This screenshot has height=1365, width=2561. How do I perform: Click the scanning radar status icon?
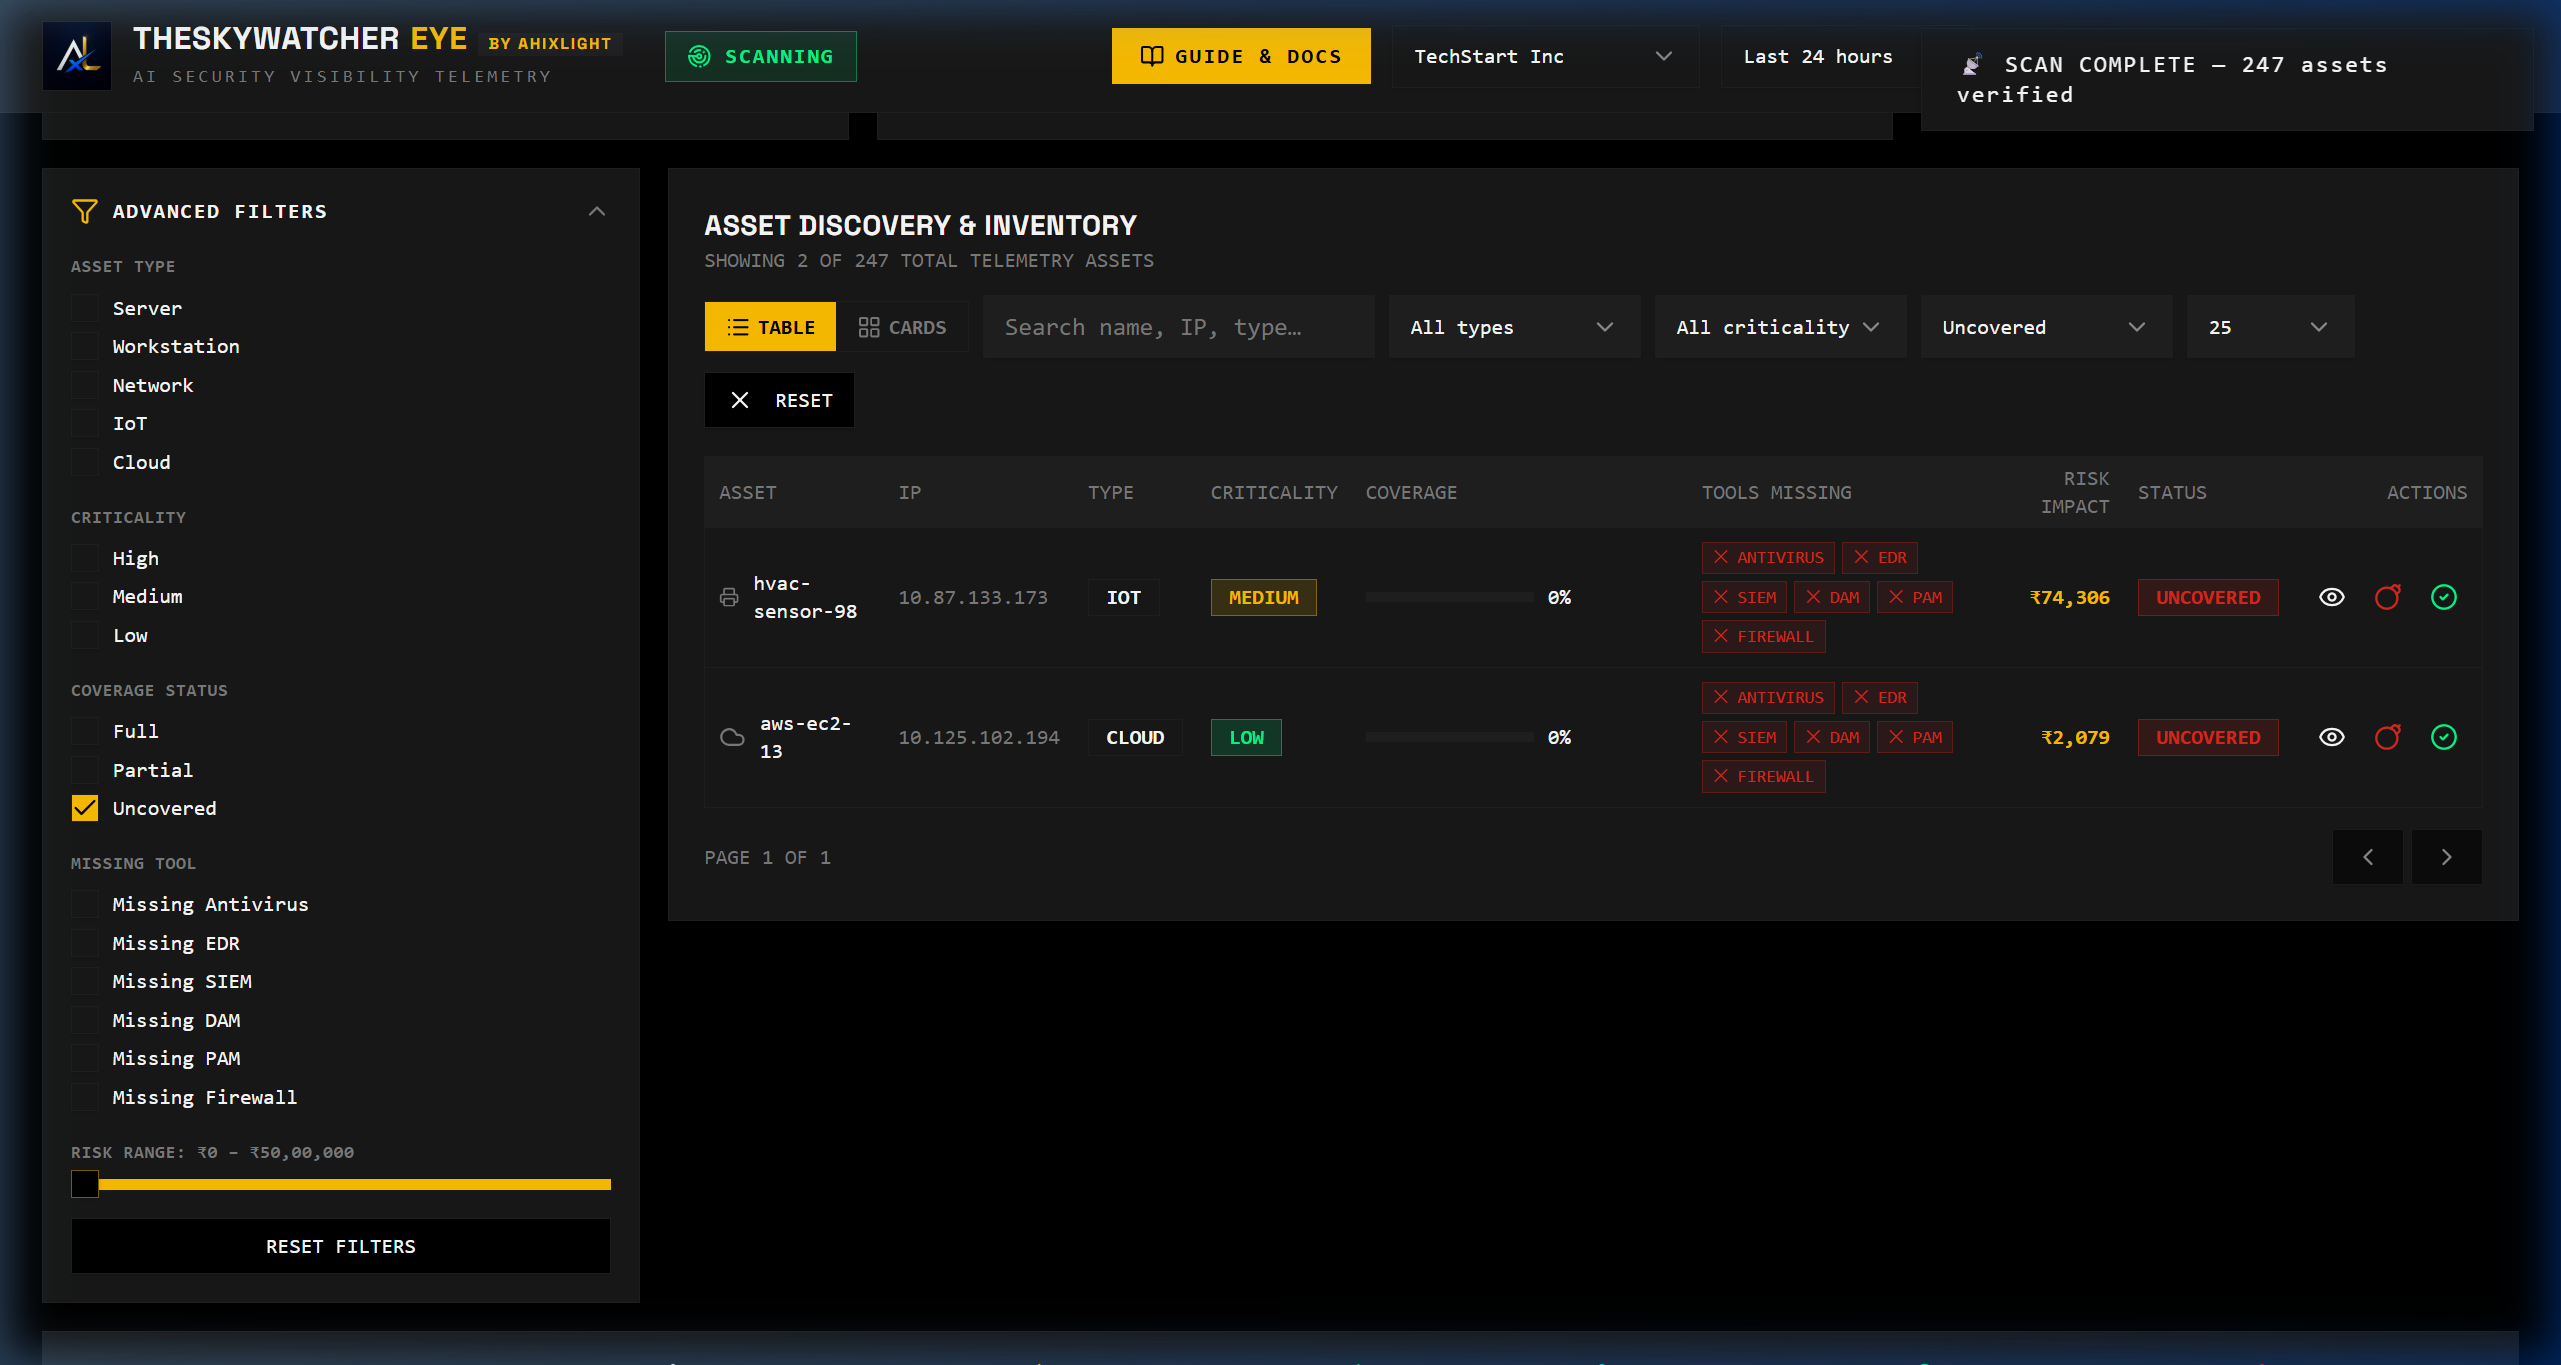pyautogui.click(x=699, y=57)
